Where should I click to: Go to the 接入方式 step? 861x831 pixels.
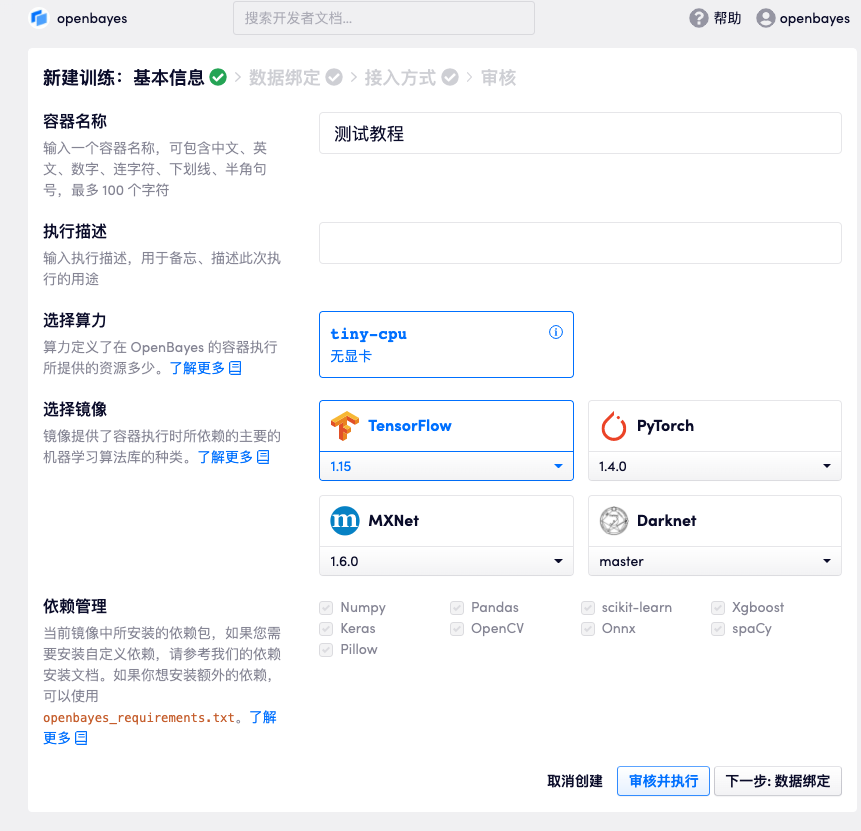400,78
